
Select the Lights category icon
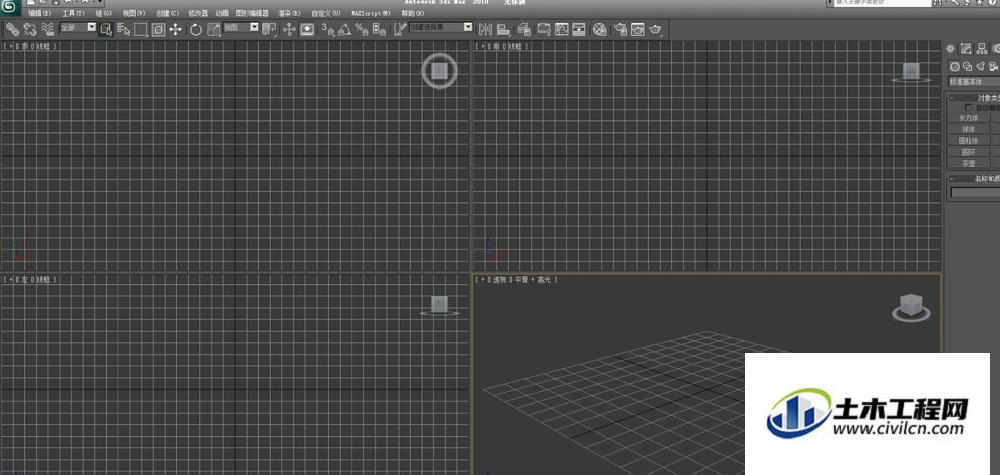click(x=980, y=66)
